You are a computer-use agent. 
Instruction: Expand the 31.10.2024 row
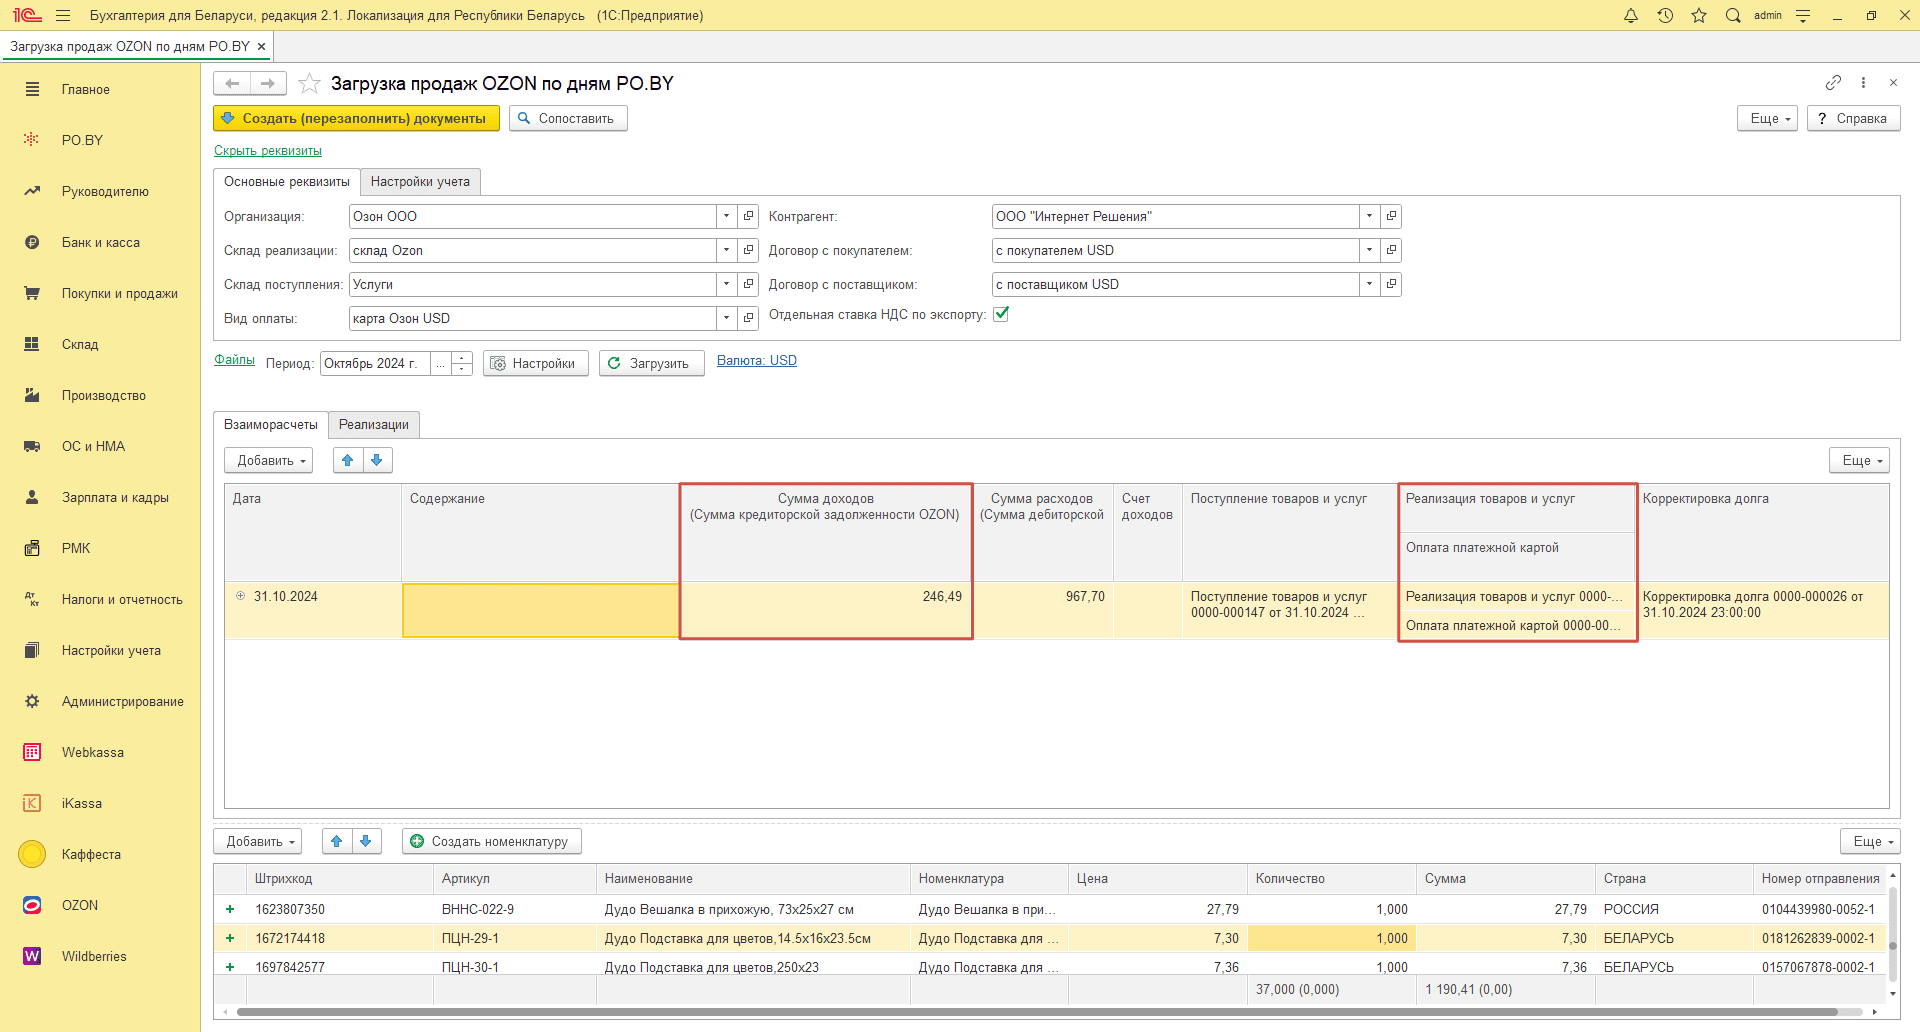tap(240, 596)
